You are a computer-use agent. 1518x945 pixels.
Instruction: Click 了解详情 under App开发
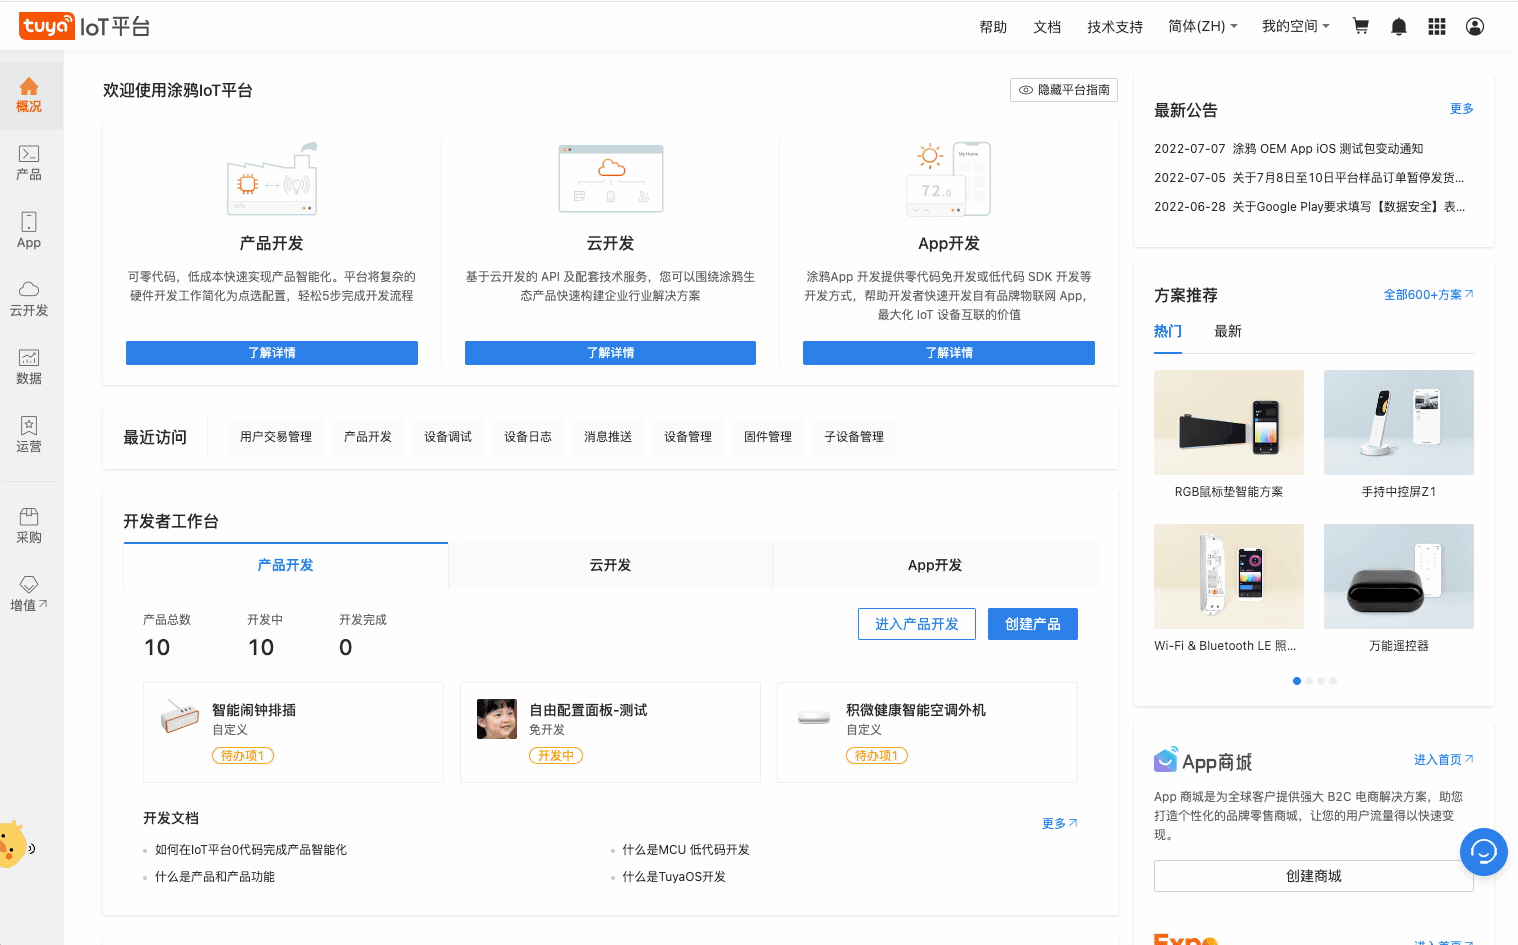(949, 353)
